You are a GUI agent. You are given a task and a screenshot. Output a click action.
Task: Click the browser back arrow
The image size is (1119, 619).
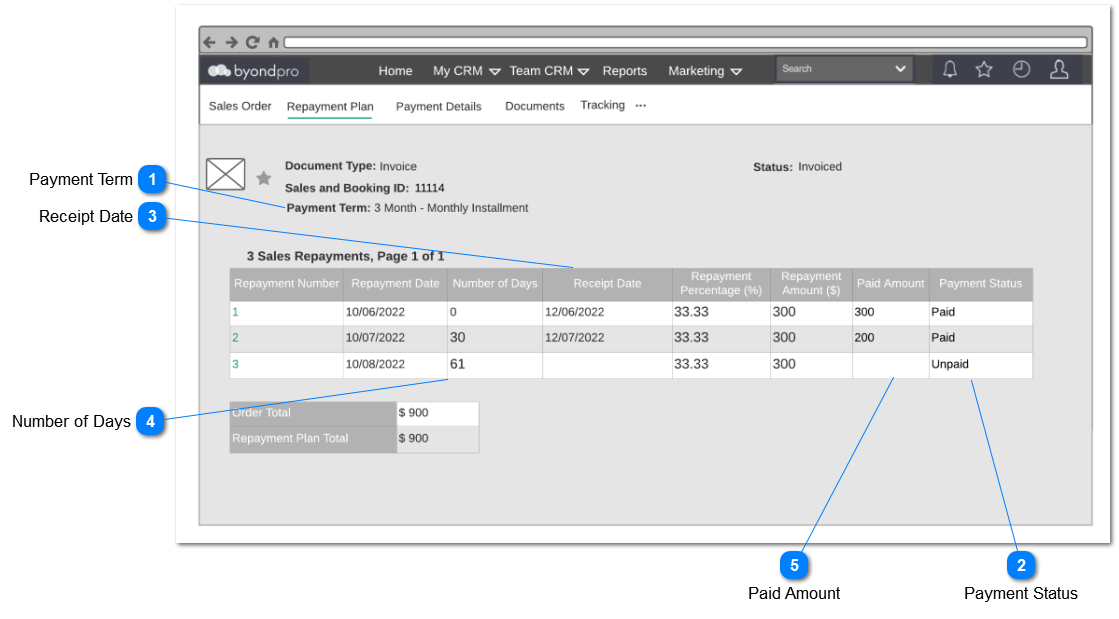[x=209, y=42]
